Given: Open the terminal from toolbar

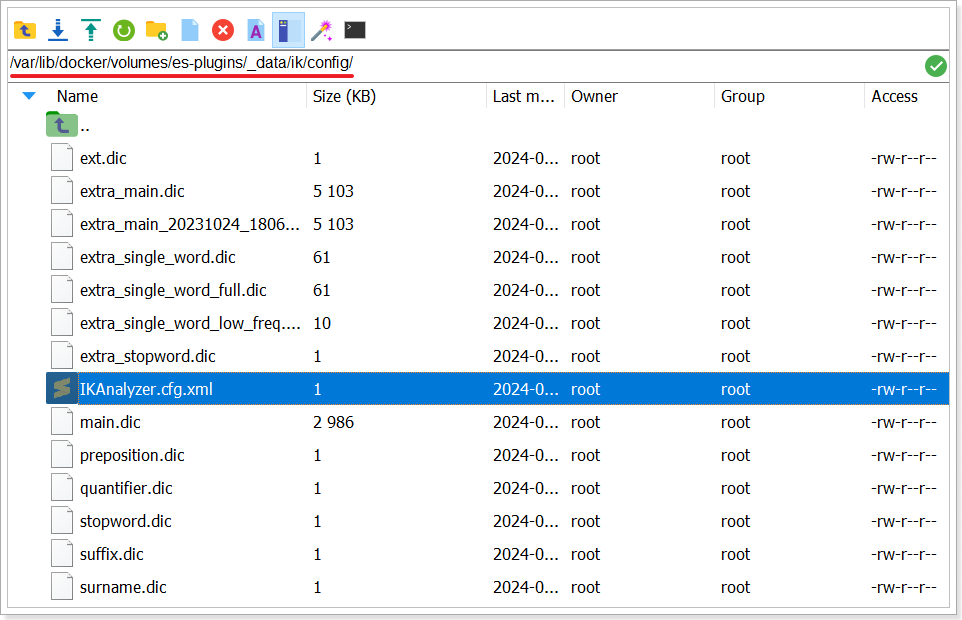Looking at the screenshot, I should pos(354,30).
